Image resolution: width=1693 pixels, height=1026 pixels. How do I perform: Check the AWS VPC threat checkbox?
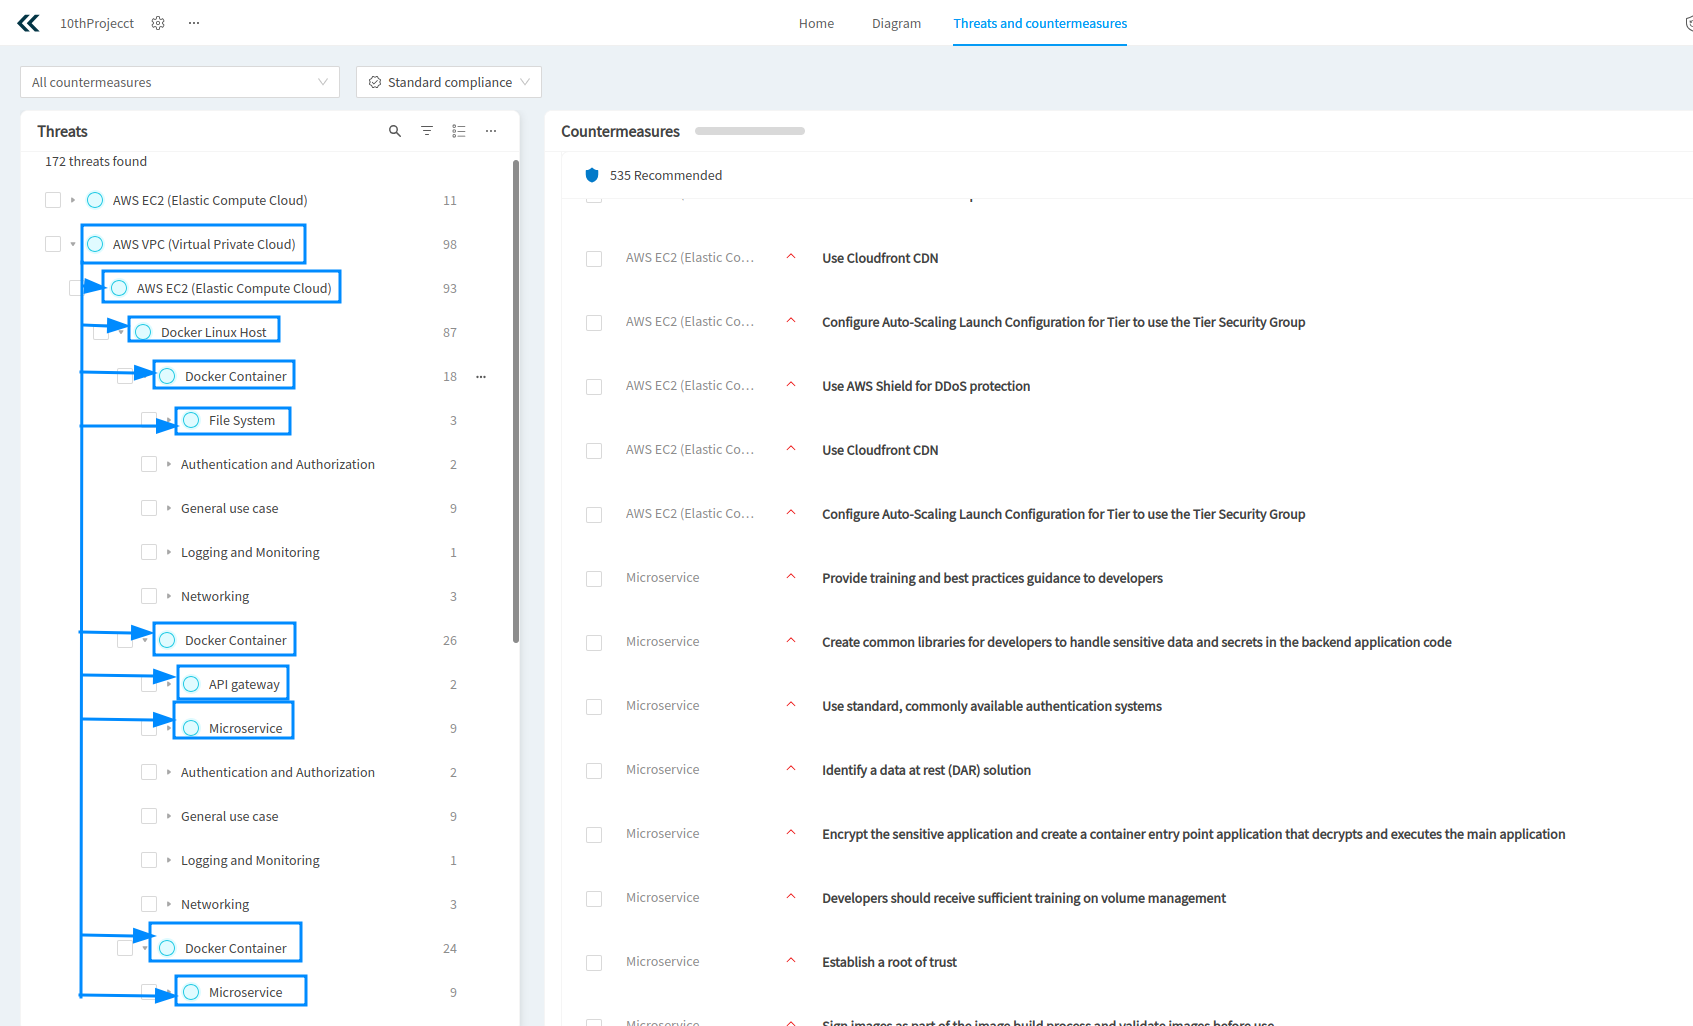(53, 244)
